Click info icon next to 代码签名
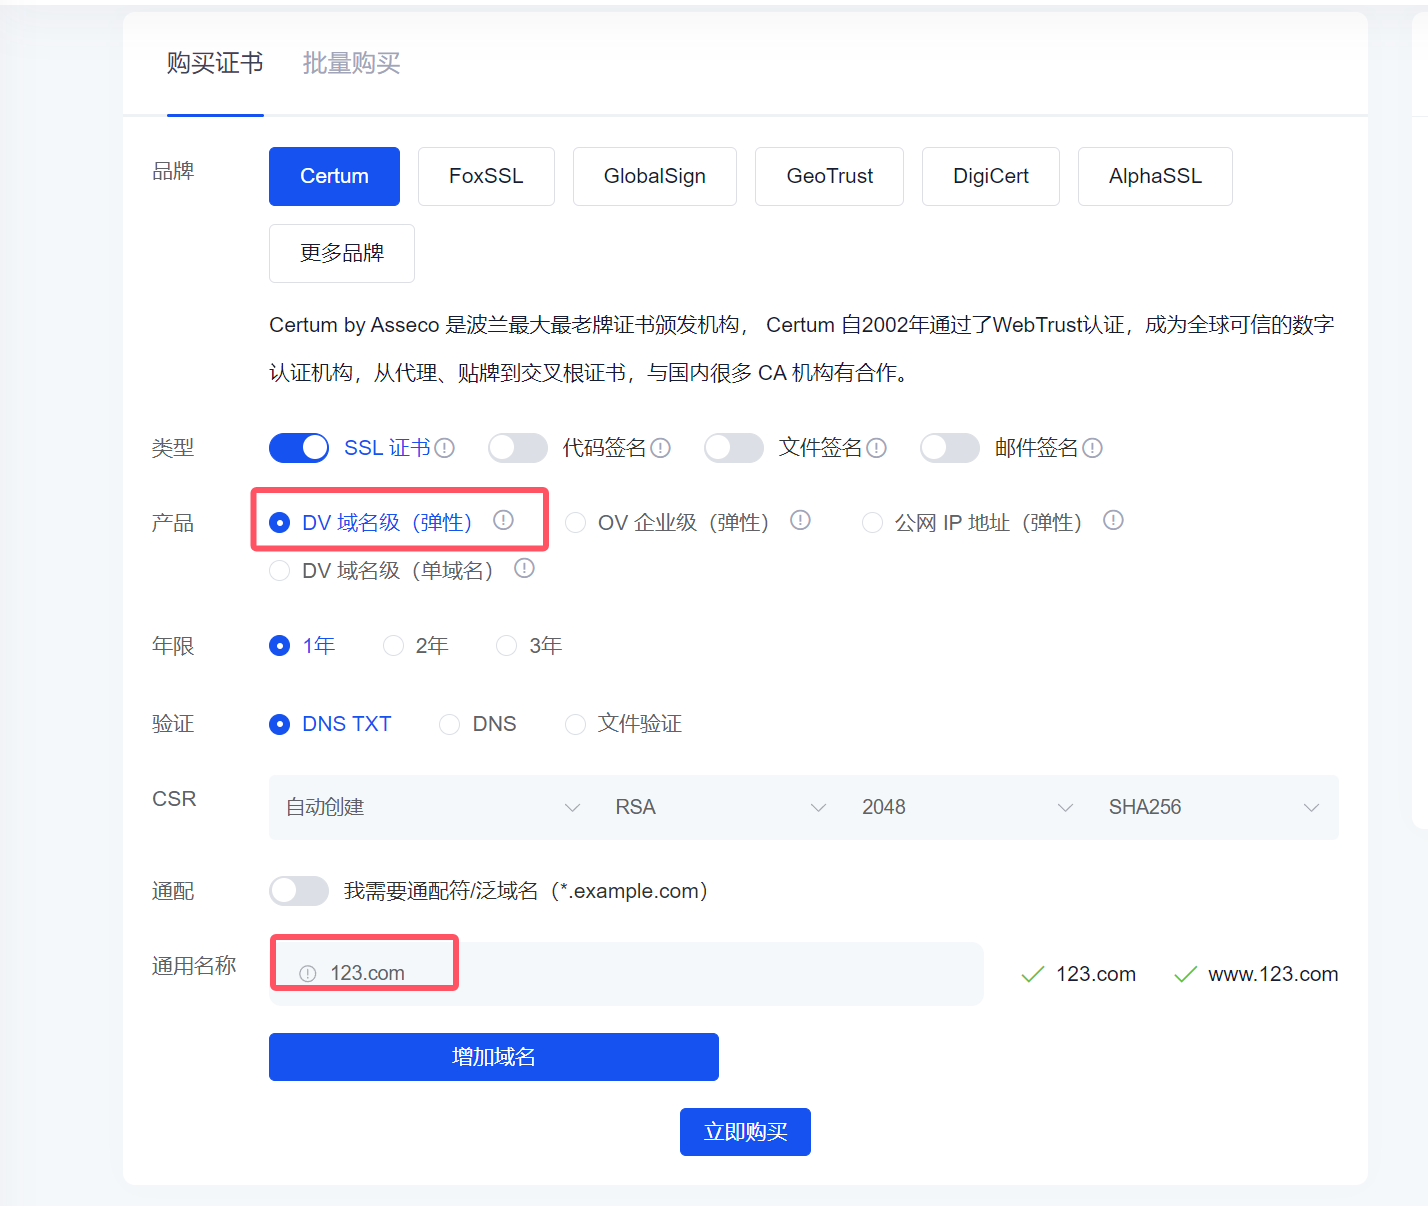Screen dimensions: 1428x1206 coord(661,448)
